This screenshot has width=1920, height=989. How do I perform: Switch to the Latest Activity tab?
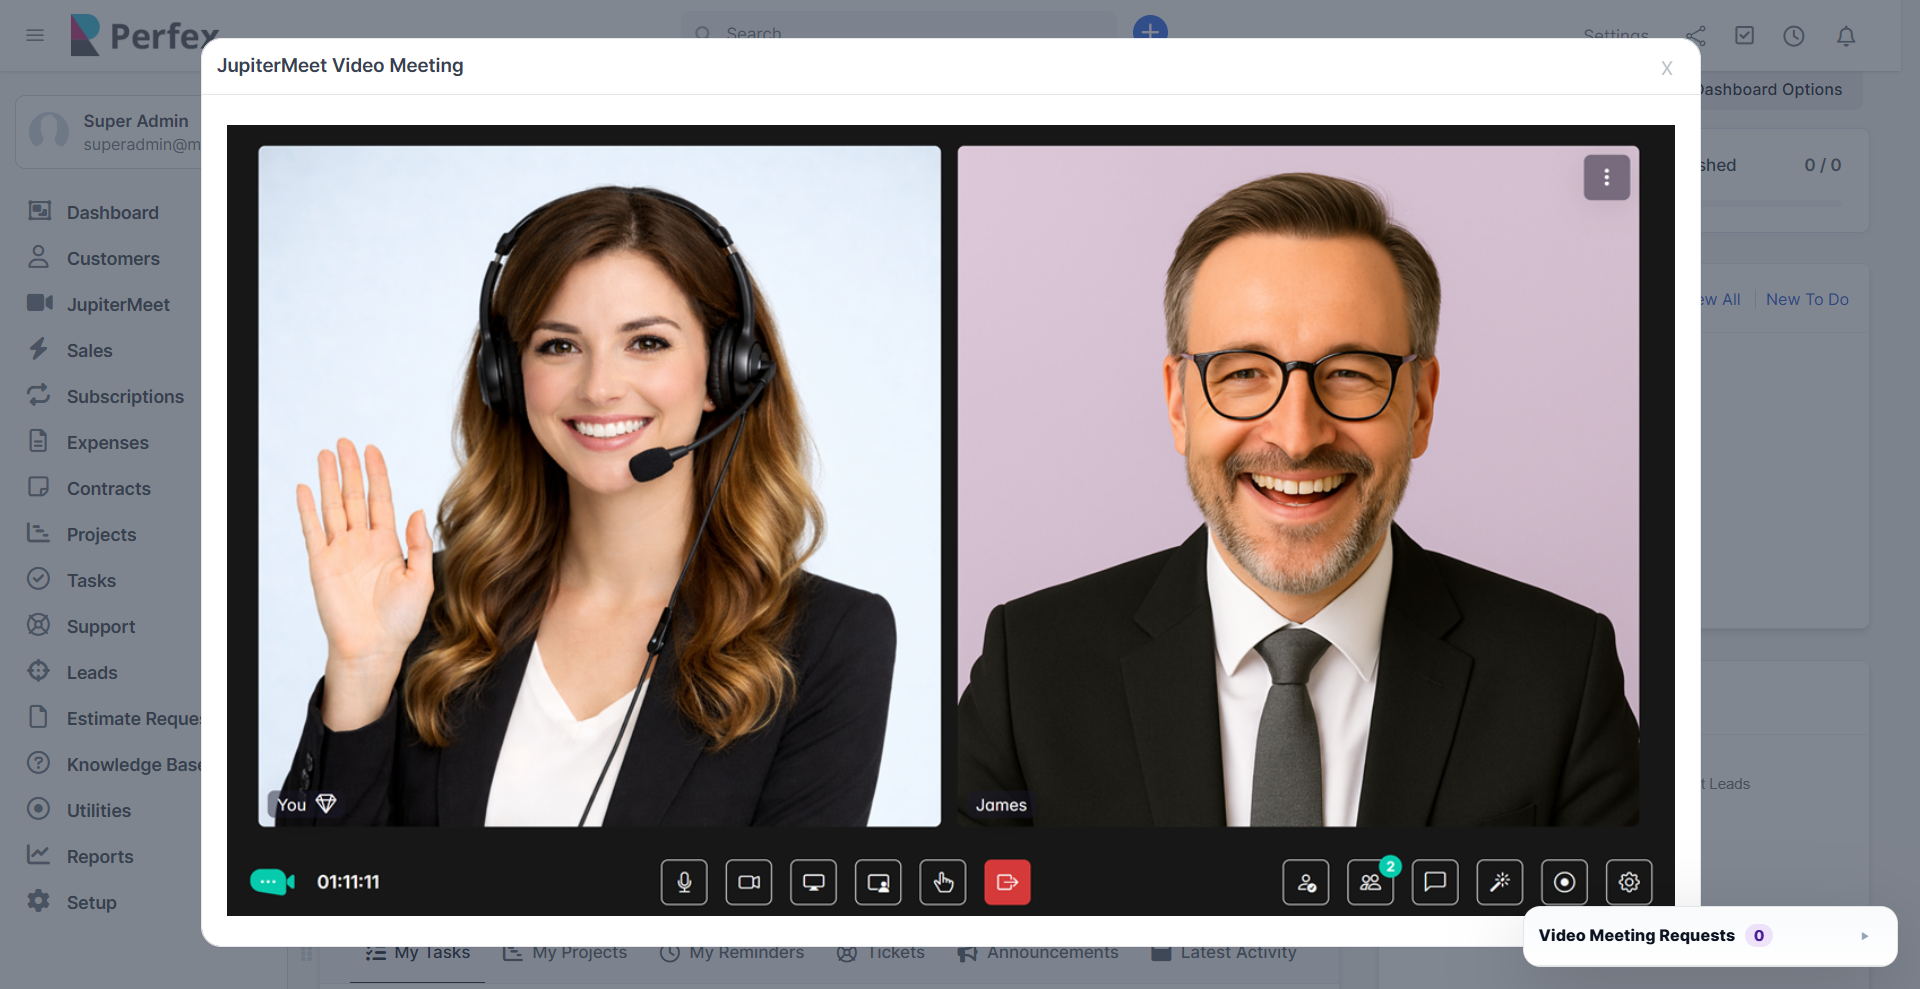tap(1224, 953)
